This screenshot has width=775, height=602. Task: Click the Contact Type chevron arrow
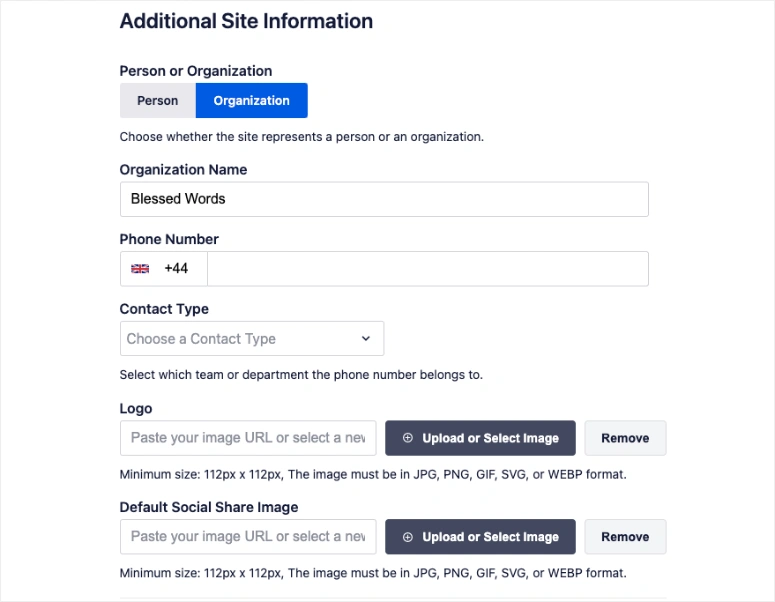[366, 339]
